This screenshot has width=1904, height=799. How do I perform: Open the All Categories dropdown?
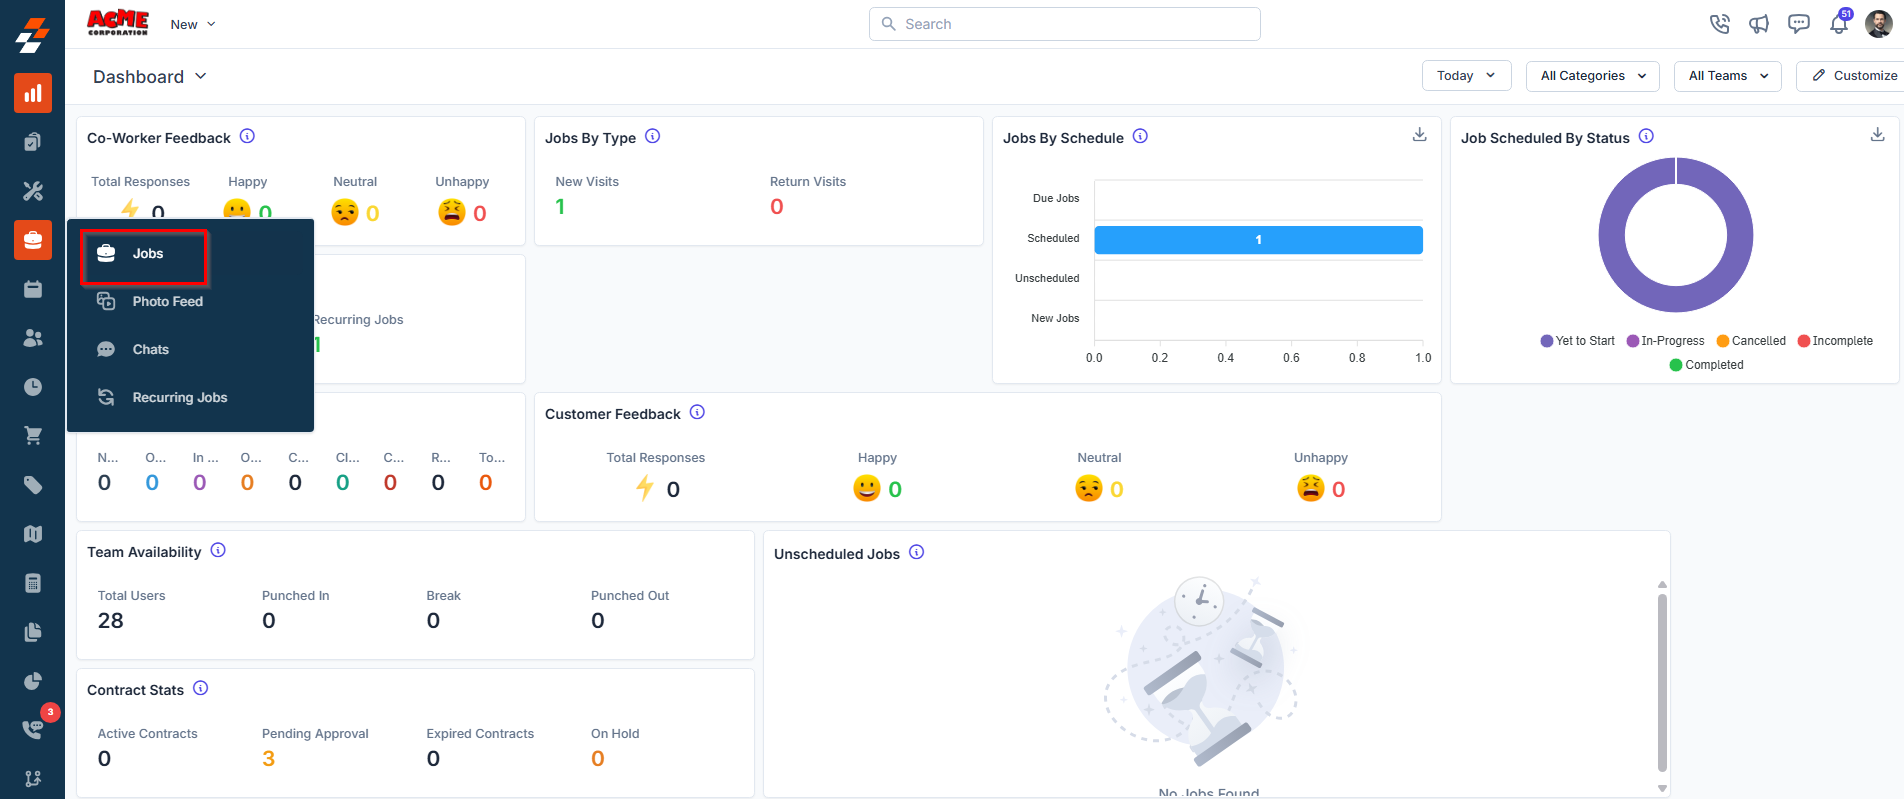pyautogui.click(x=1592, y=76)
